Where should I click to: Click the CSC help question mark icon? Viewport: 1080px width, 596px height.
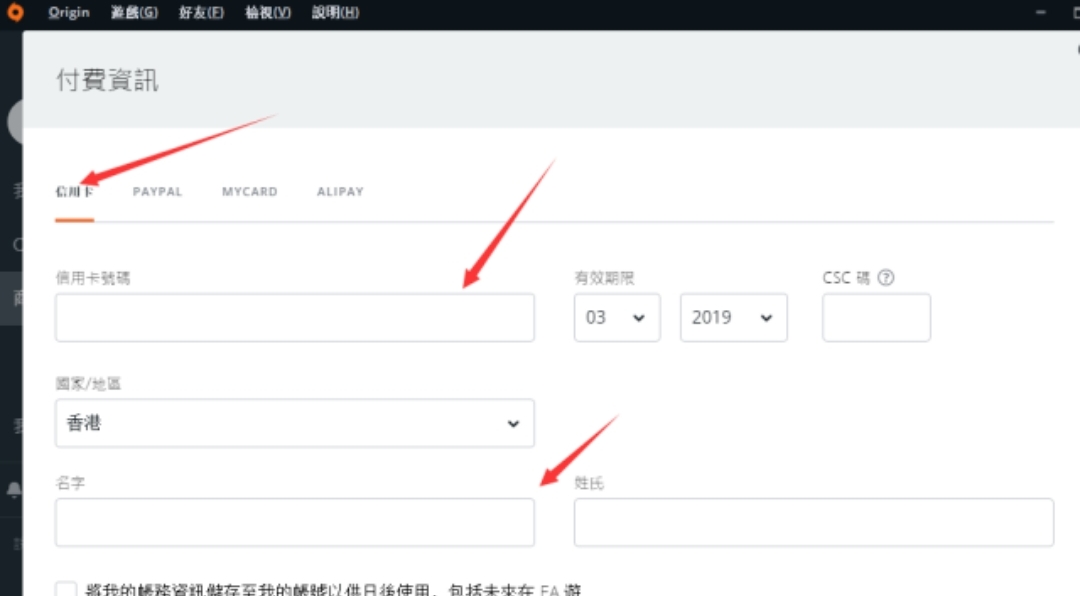(886, 278)
